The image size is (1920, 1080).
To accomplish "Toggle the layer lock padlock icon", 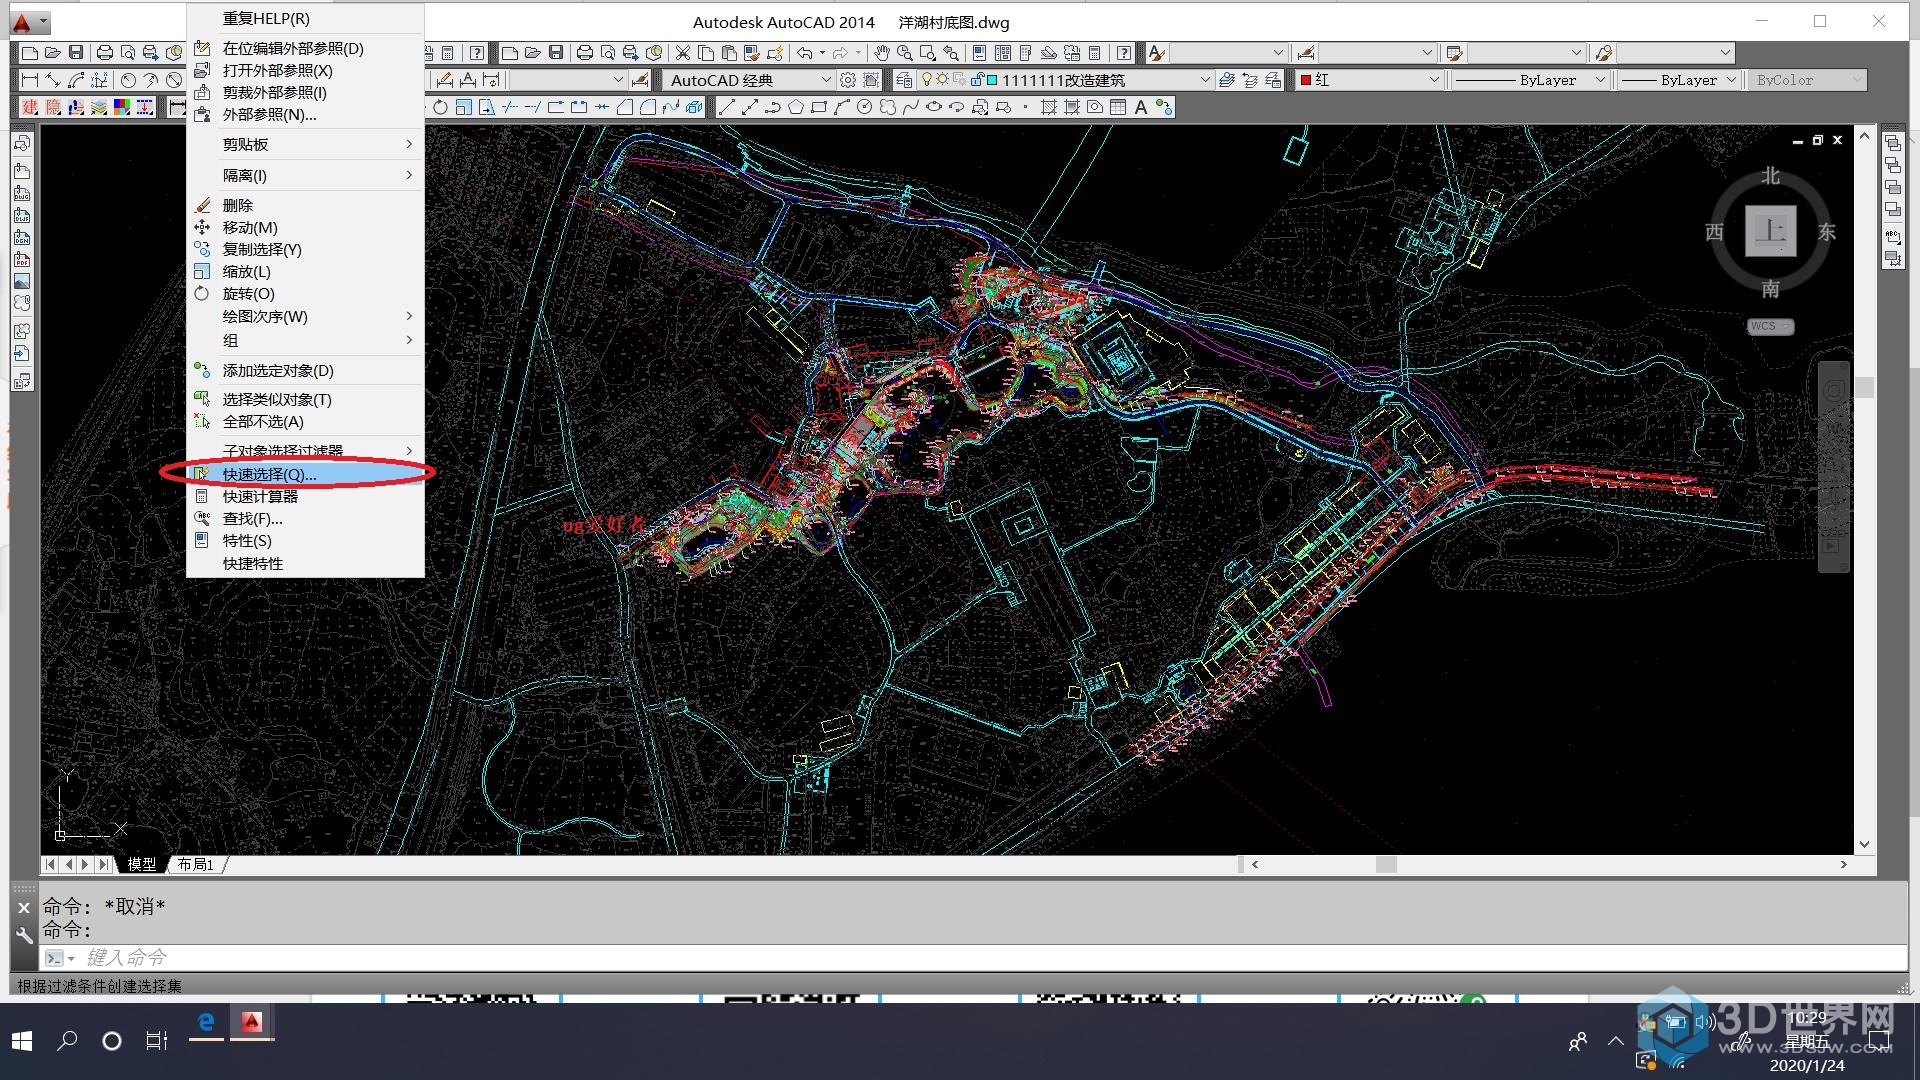I will tap(977, 80).
